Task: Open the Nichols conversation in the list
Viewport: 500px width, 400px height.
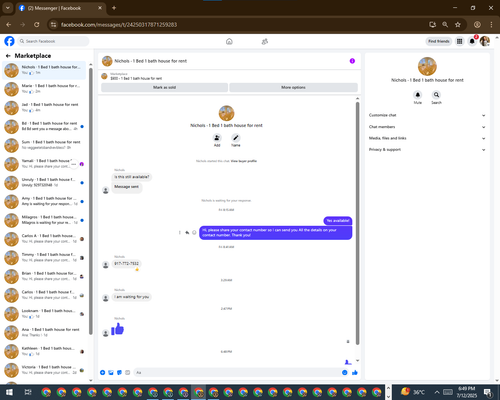Action: (x=44, y=70)
